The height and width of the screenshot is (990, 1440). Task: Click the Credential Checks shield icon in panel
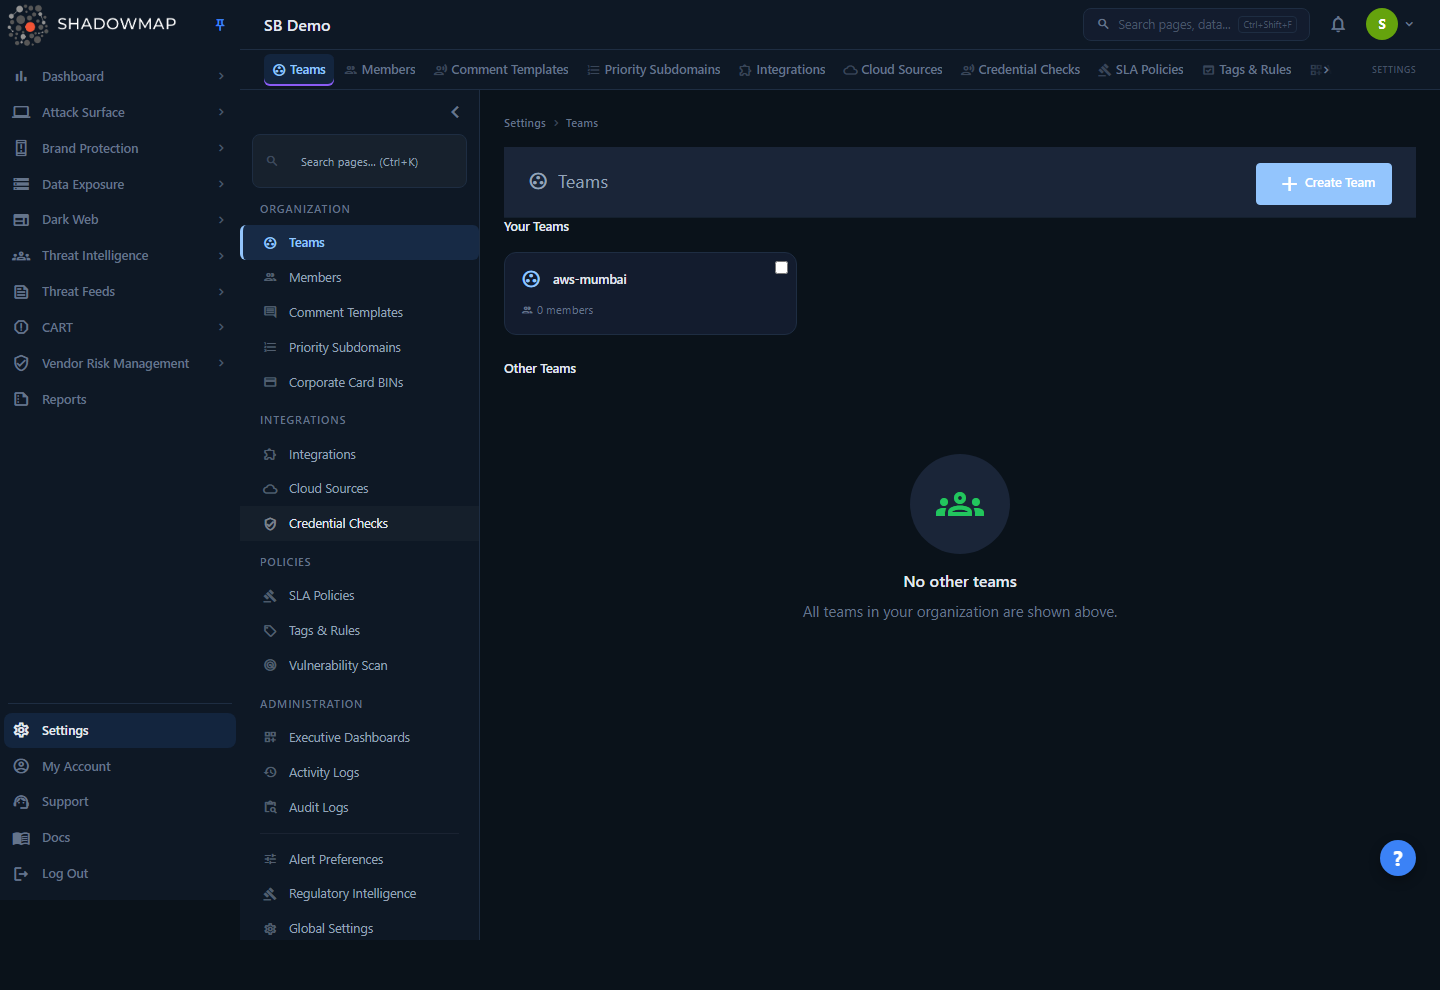[x=270, y=524]
